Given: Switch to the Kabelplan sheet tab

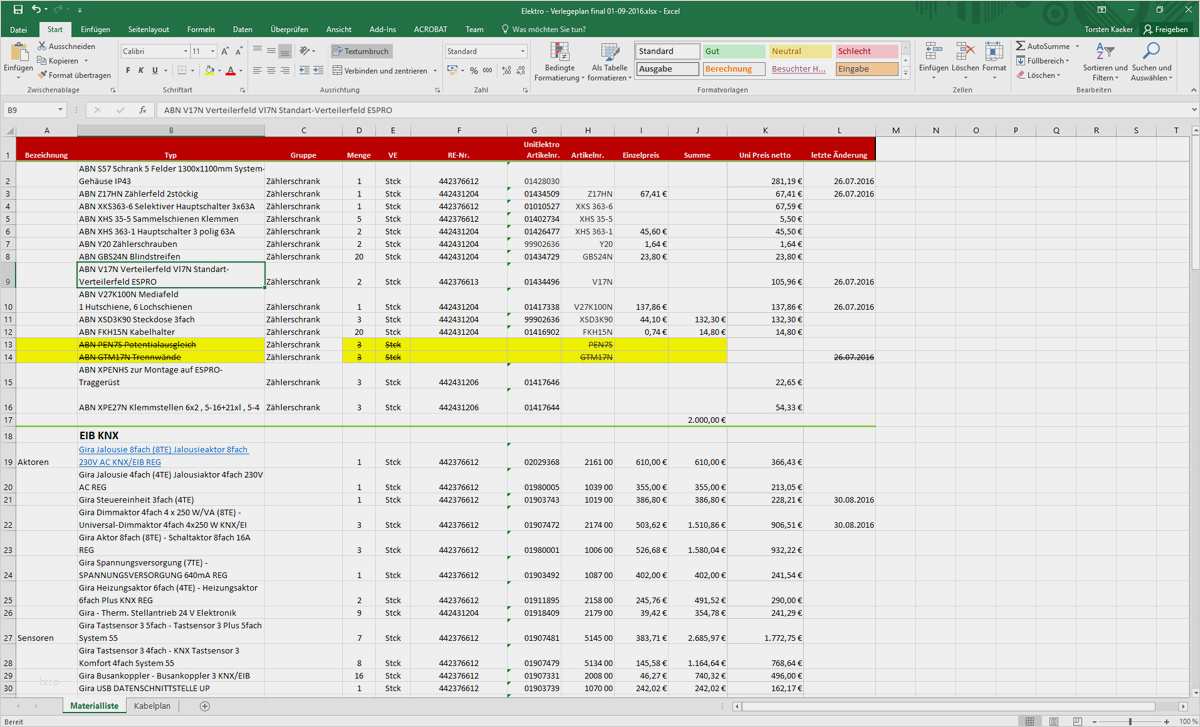Looking at the screenshot, I should click(152, 705).
